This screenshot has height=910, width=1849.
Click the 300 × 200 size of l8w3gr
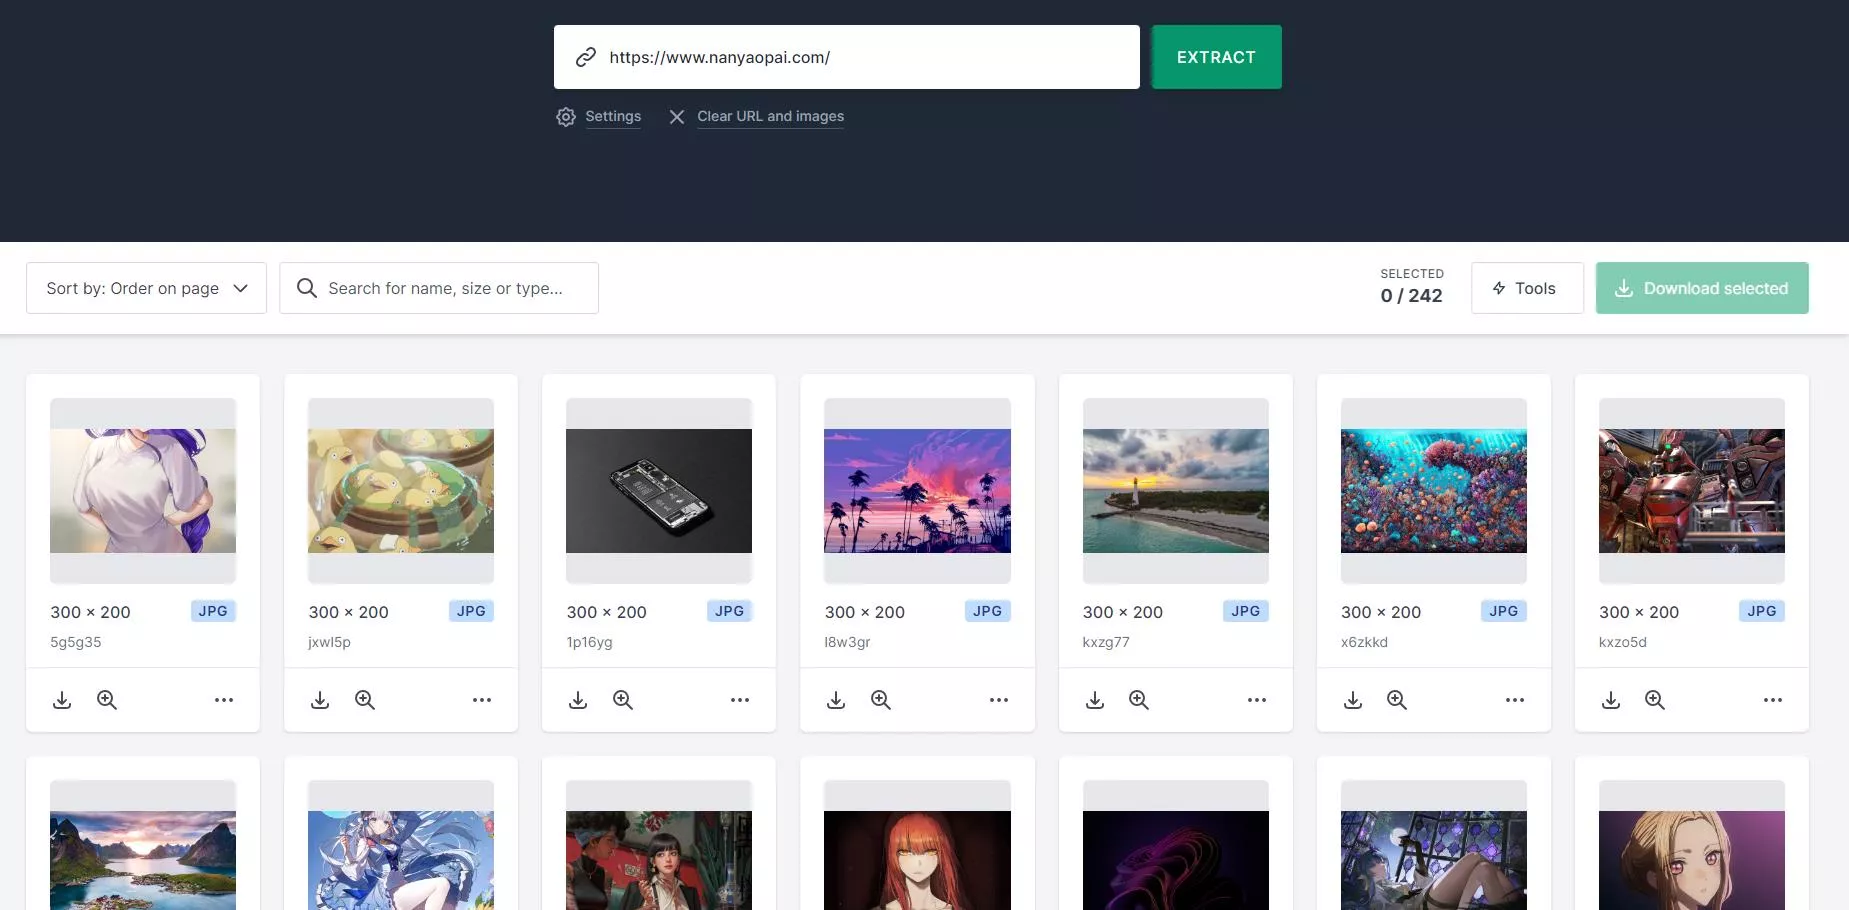pos(864,612)
